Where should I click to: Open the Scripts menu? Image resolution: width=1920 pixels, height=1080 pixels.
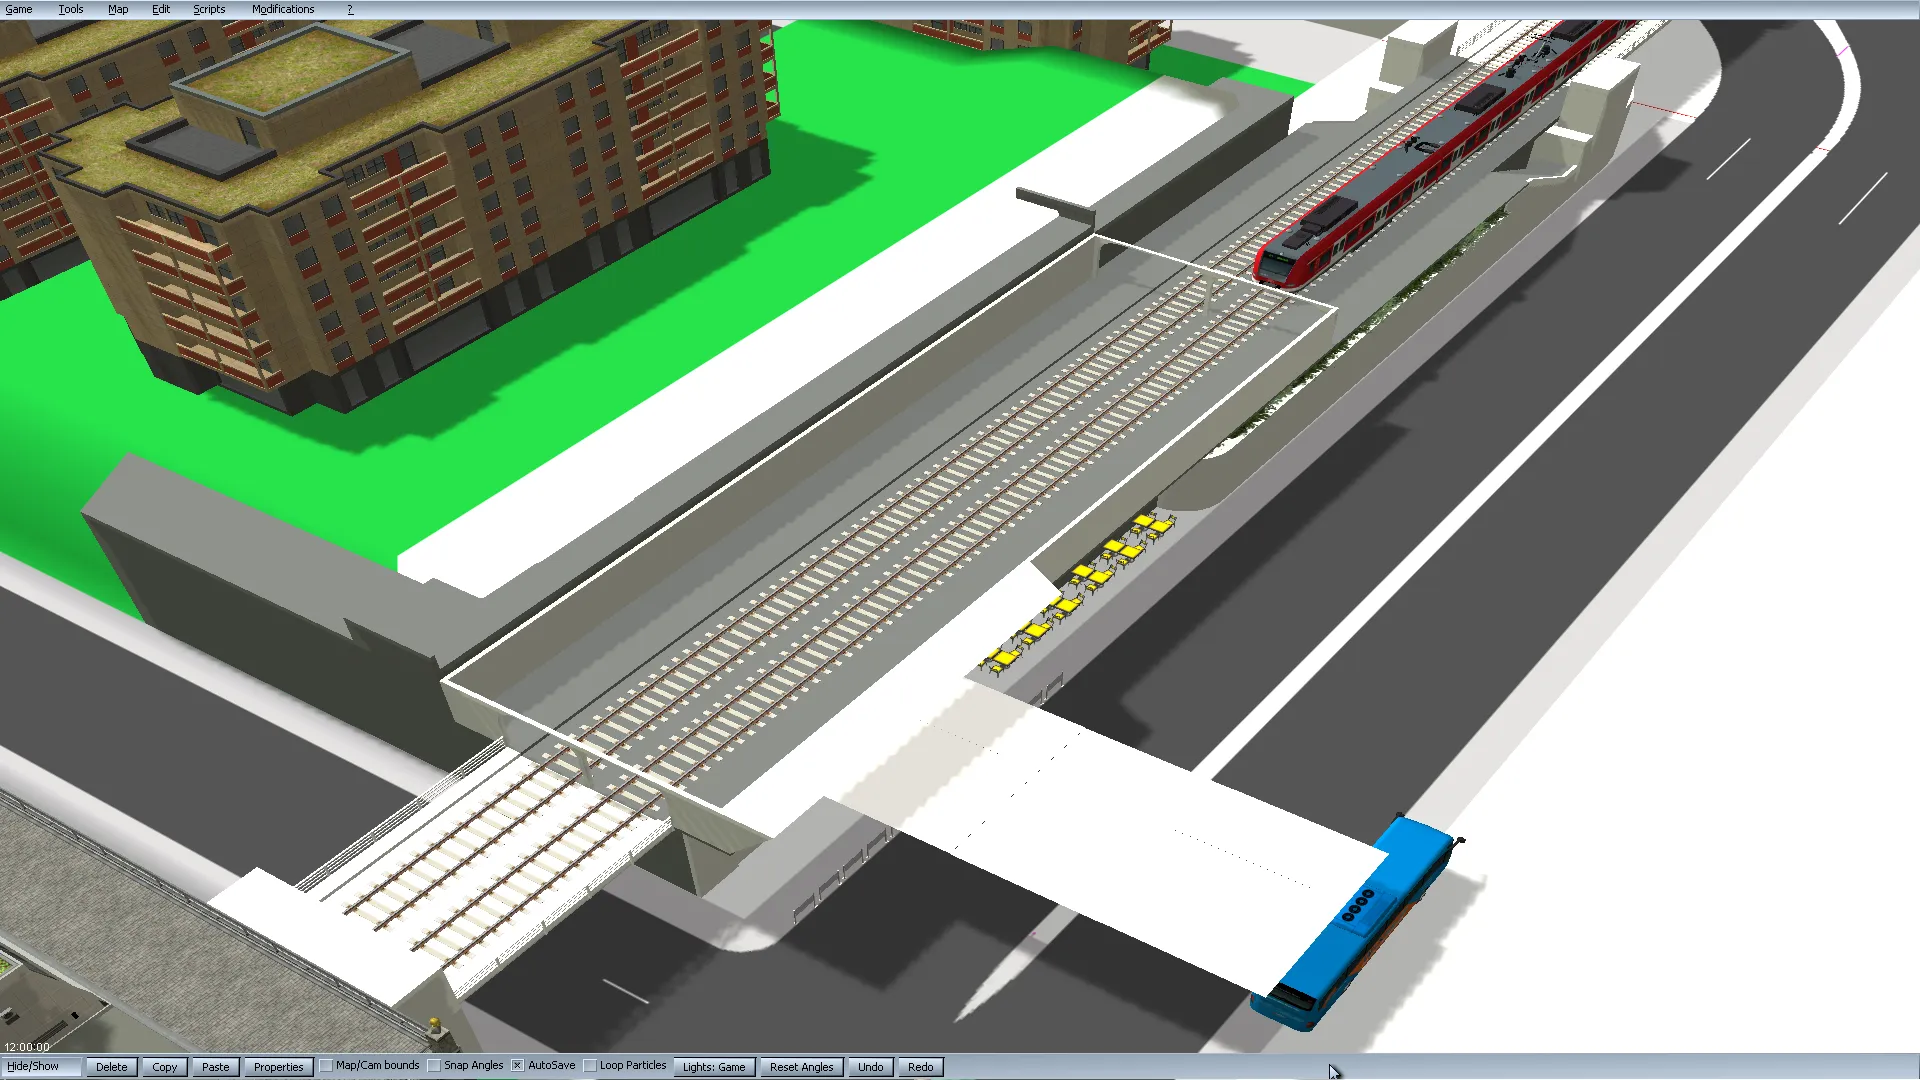tap(209, 9)
